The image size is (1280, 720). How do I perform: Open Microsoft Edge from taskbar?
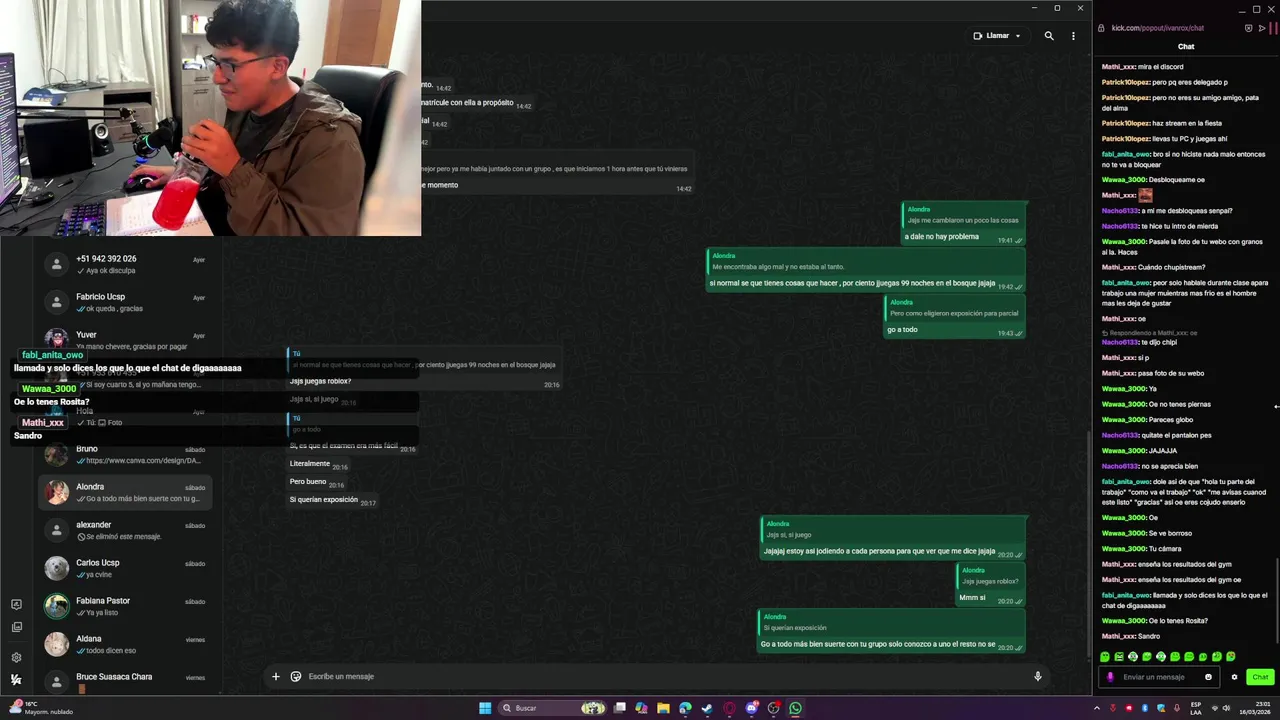tap(685, 708)
